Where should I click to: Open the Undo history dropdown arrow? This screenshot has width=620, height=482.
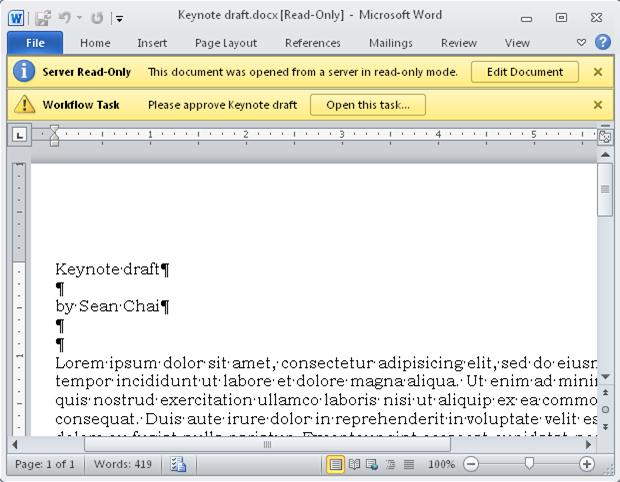79,18
